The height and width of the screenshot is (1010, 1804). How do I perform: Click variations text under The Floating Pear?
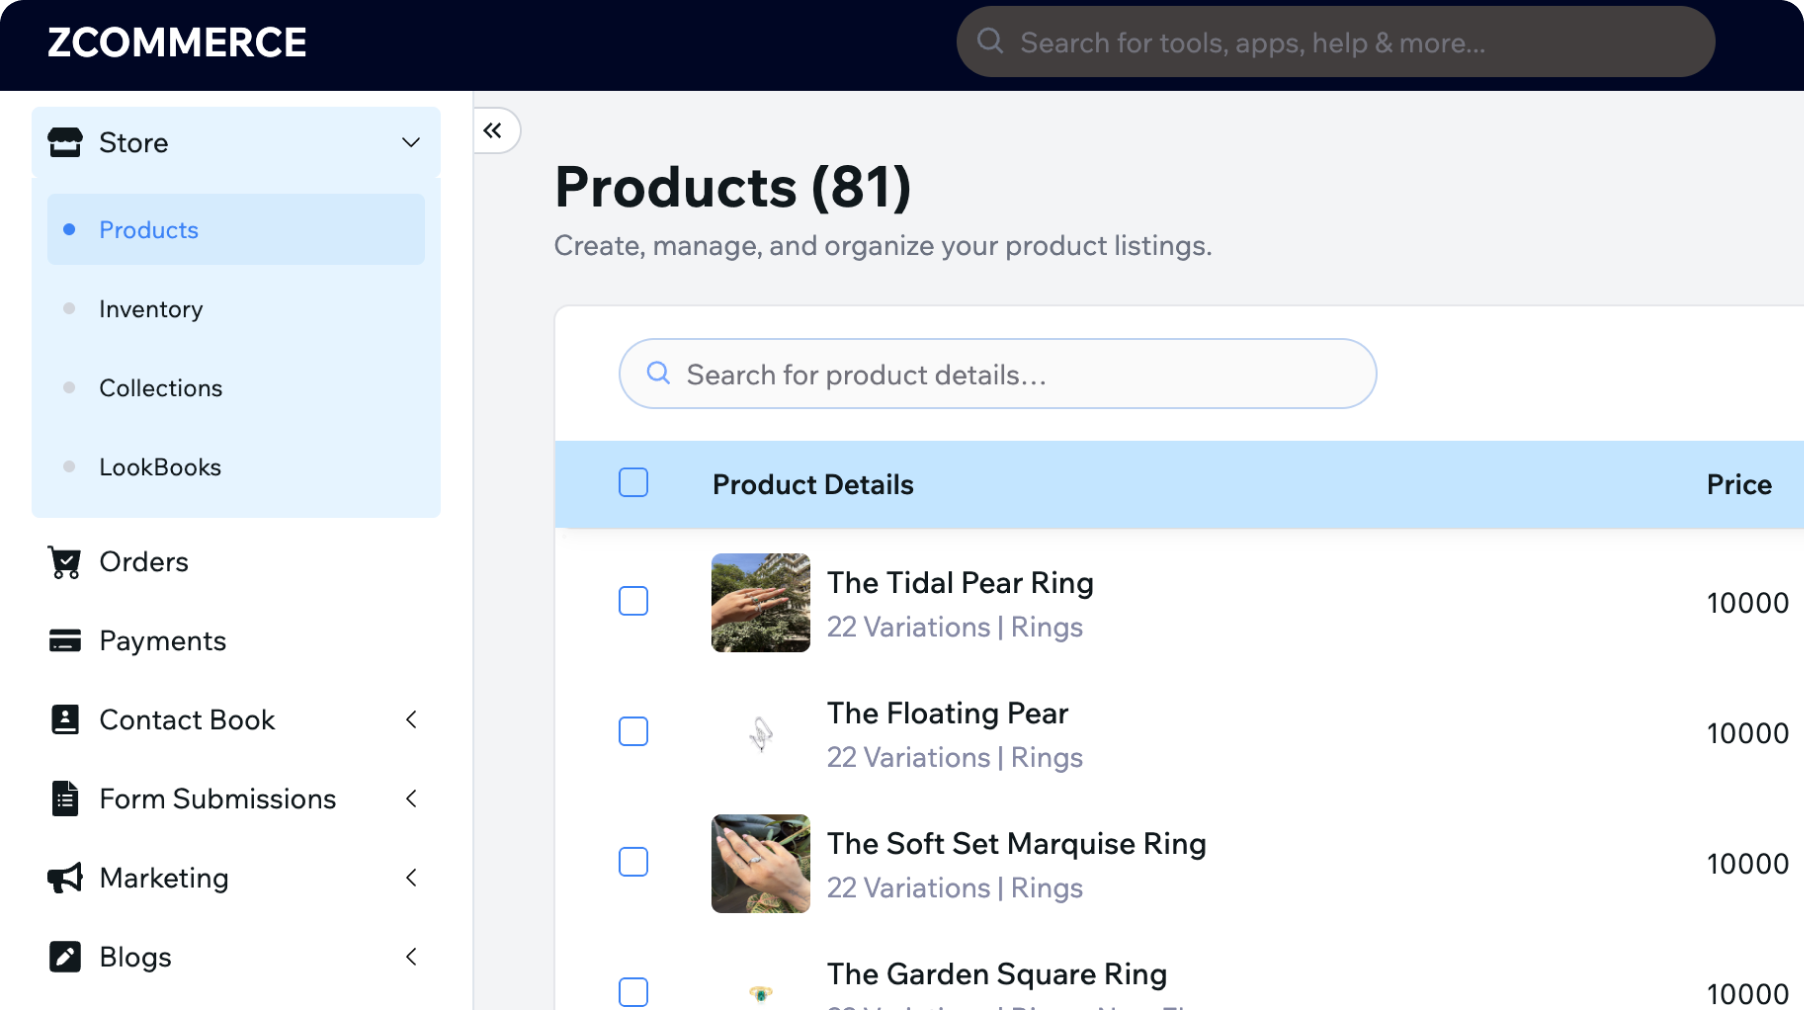point(955,757)
